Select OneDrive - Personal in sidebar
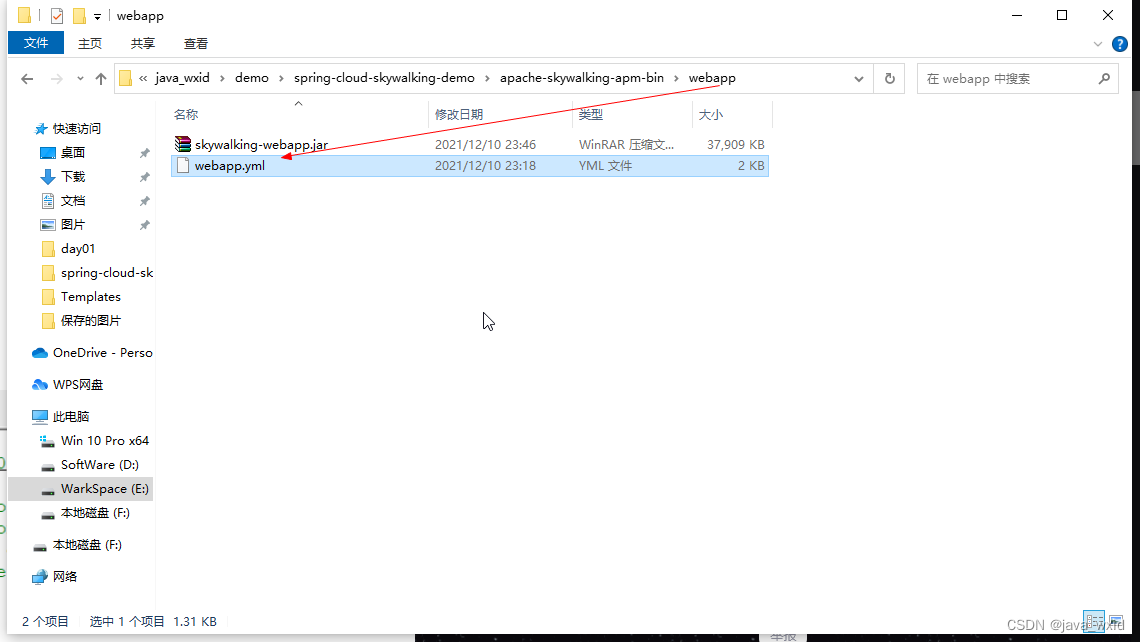Screen dimensions: 1140x642 point(103,353)
